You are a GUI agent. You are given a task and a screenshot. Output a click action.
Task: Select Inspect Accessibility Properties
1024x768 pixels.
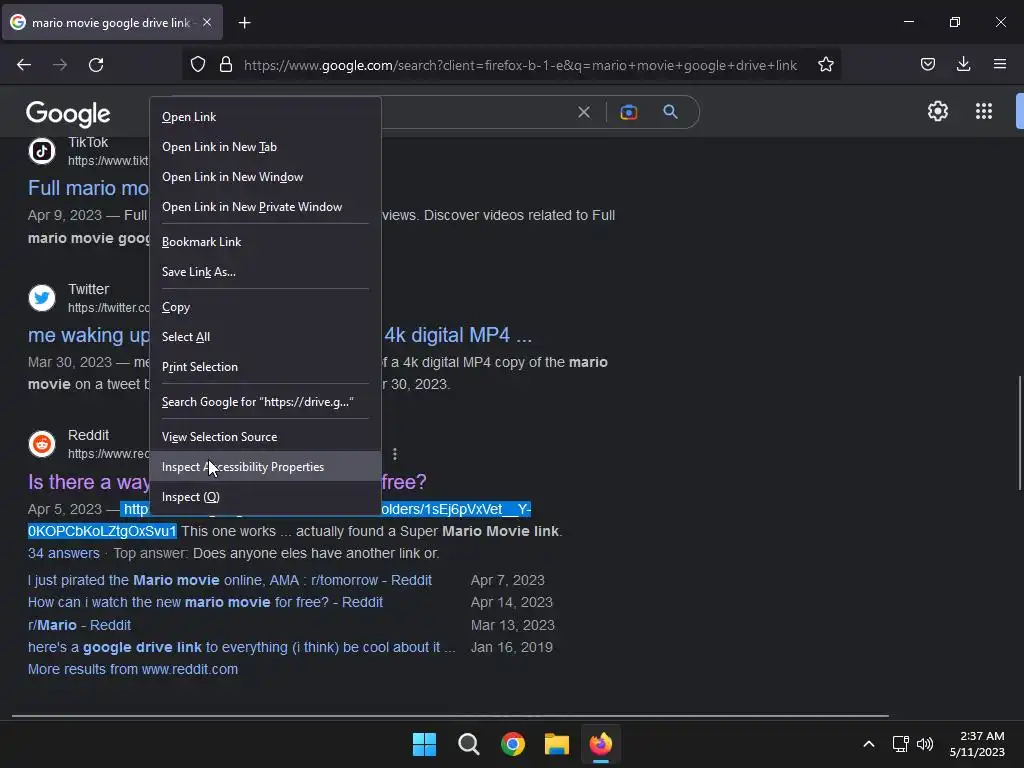click(265, 467)
